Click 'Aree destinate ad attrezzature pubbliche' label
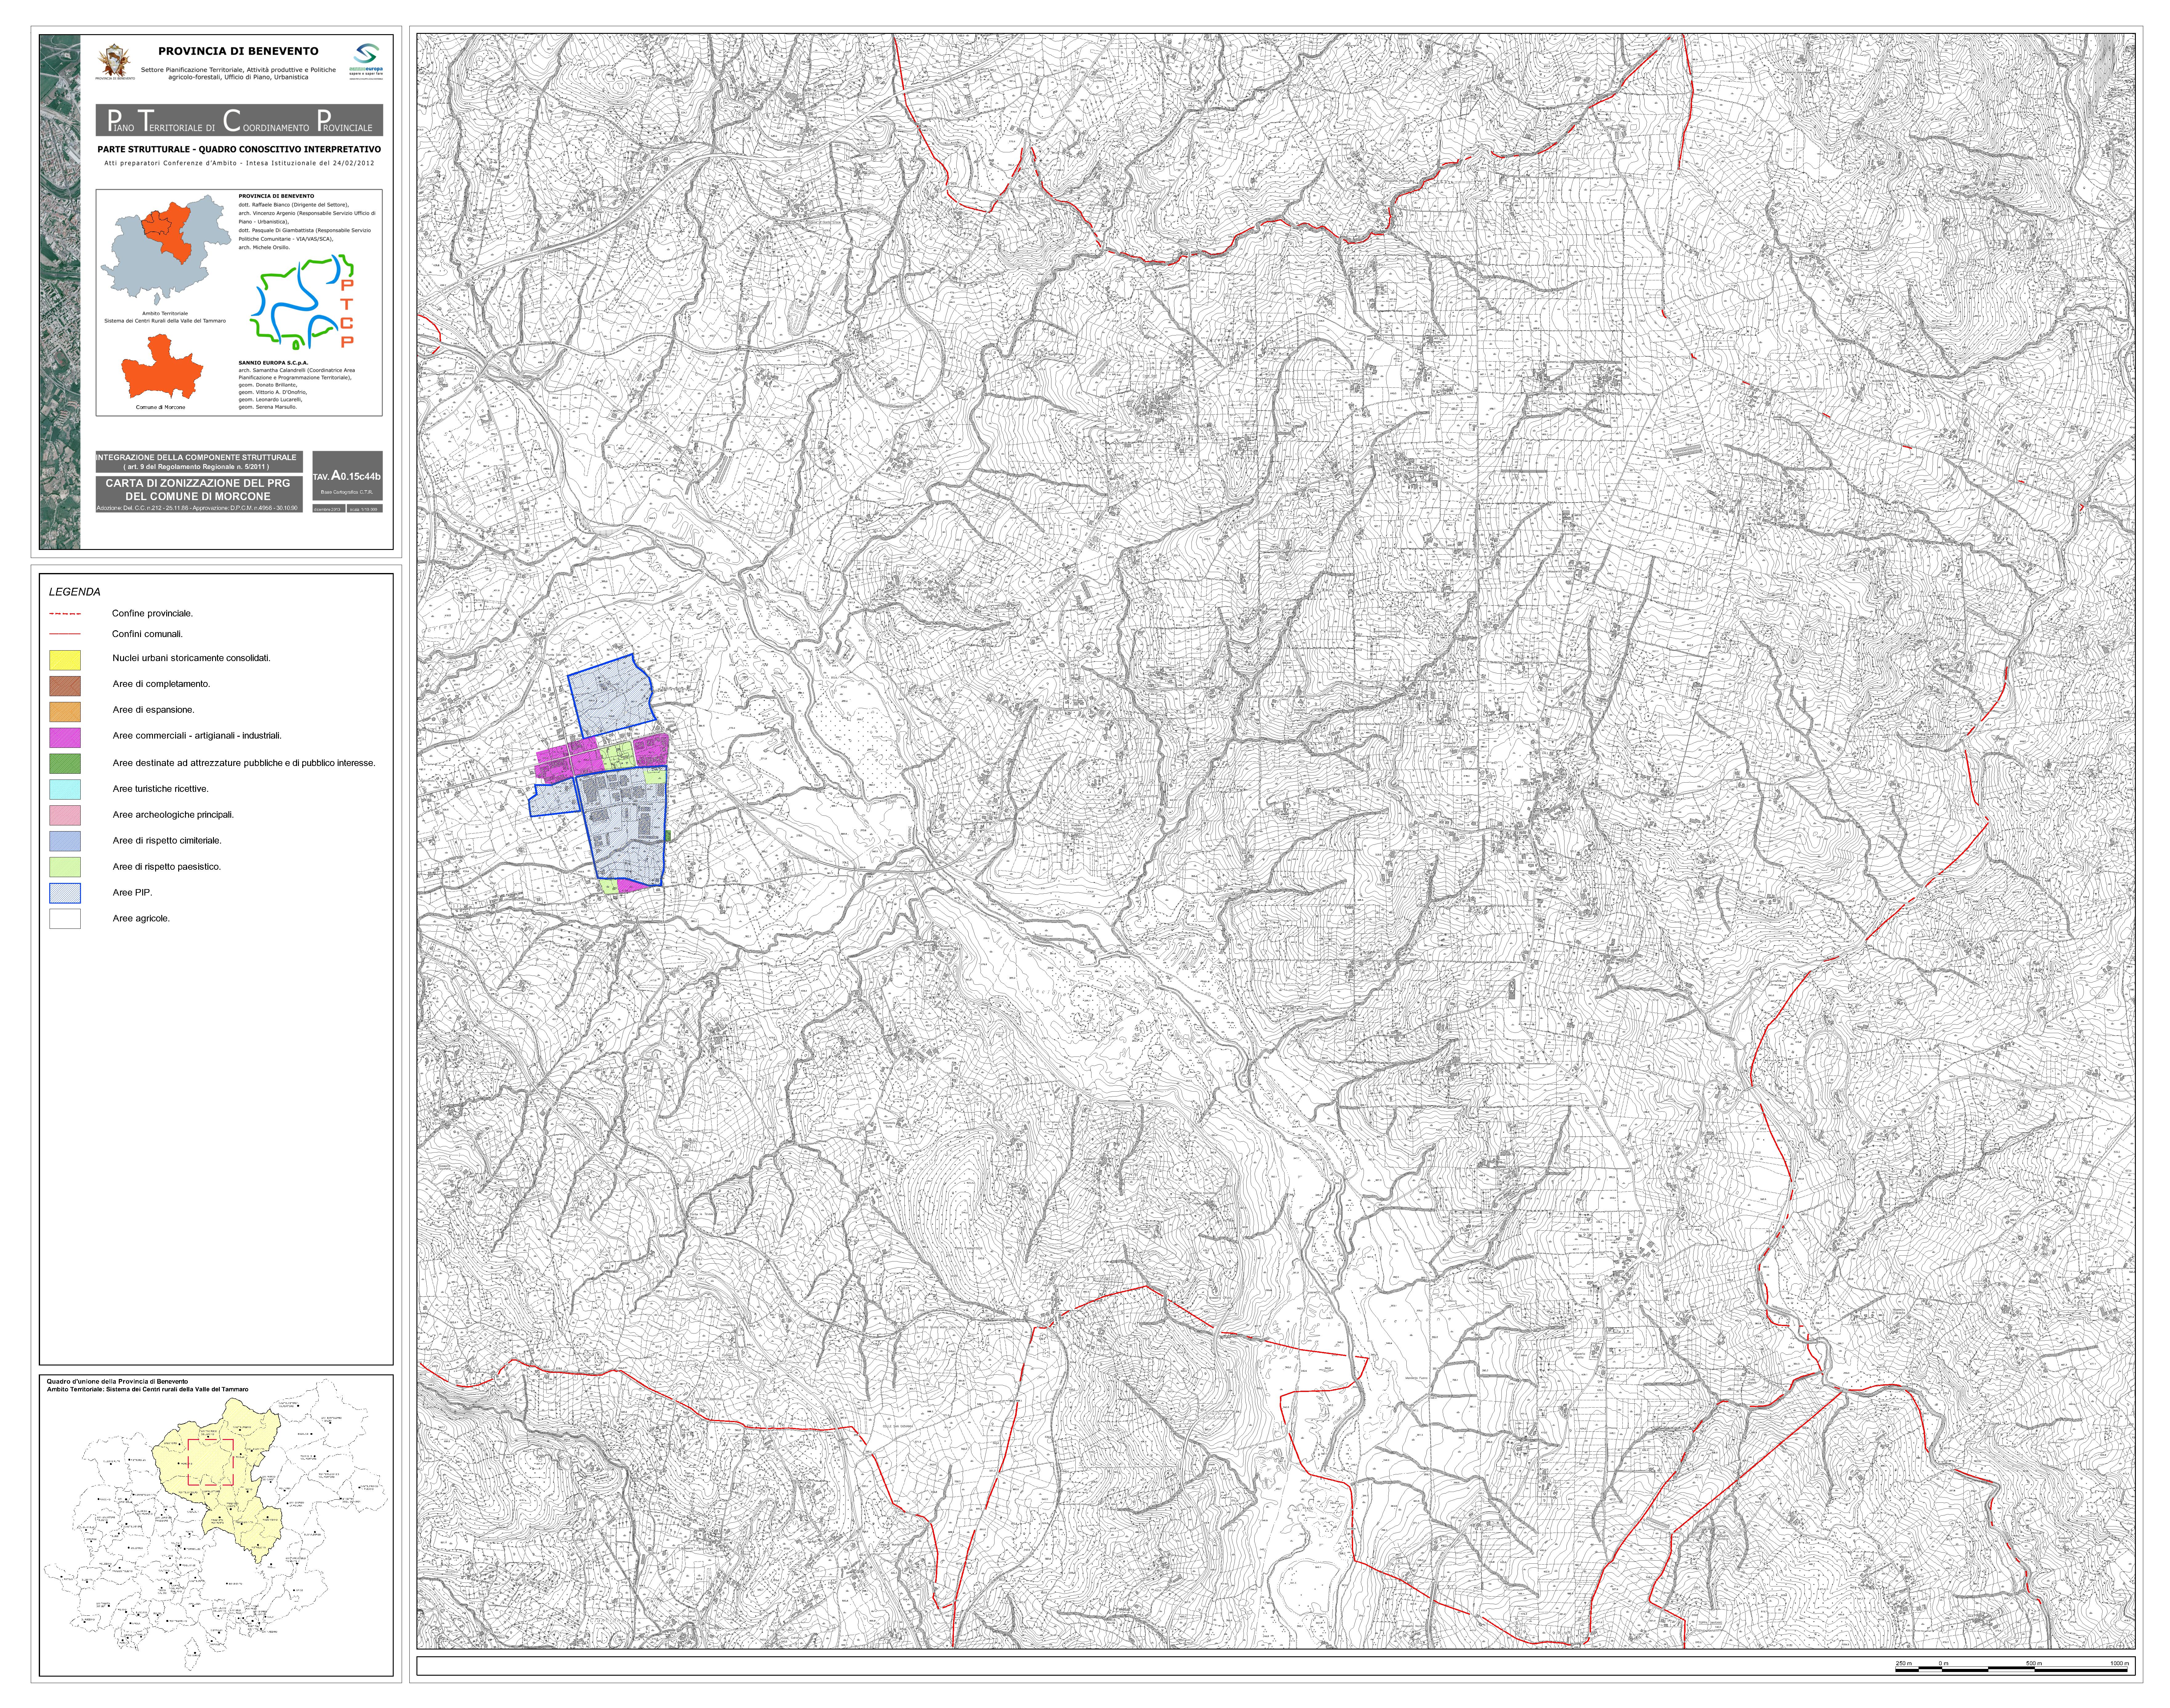This screenshot has height=1708, width=2170. pos(244,763)
